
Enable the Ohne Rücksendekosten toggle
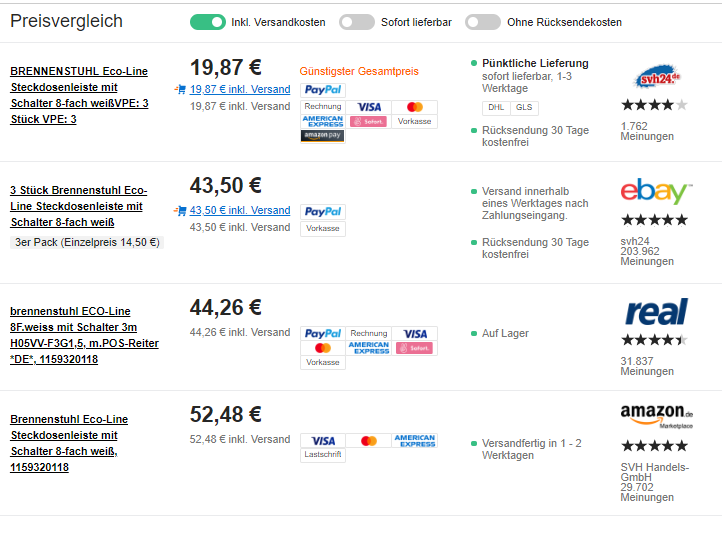click(x=482, y=22)
